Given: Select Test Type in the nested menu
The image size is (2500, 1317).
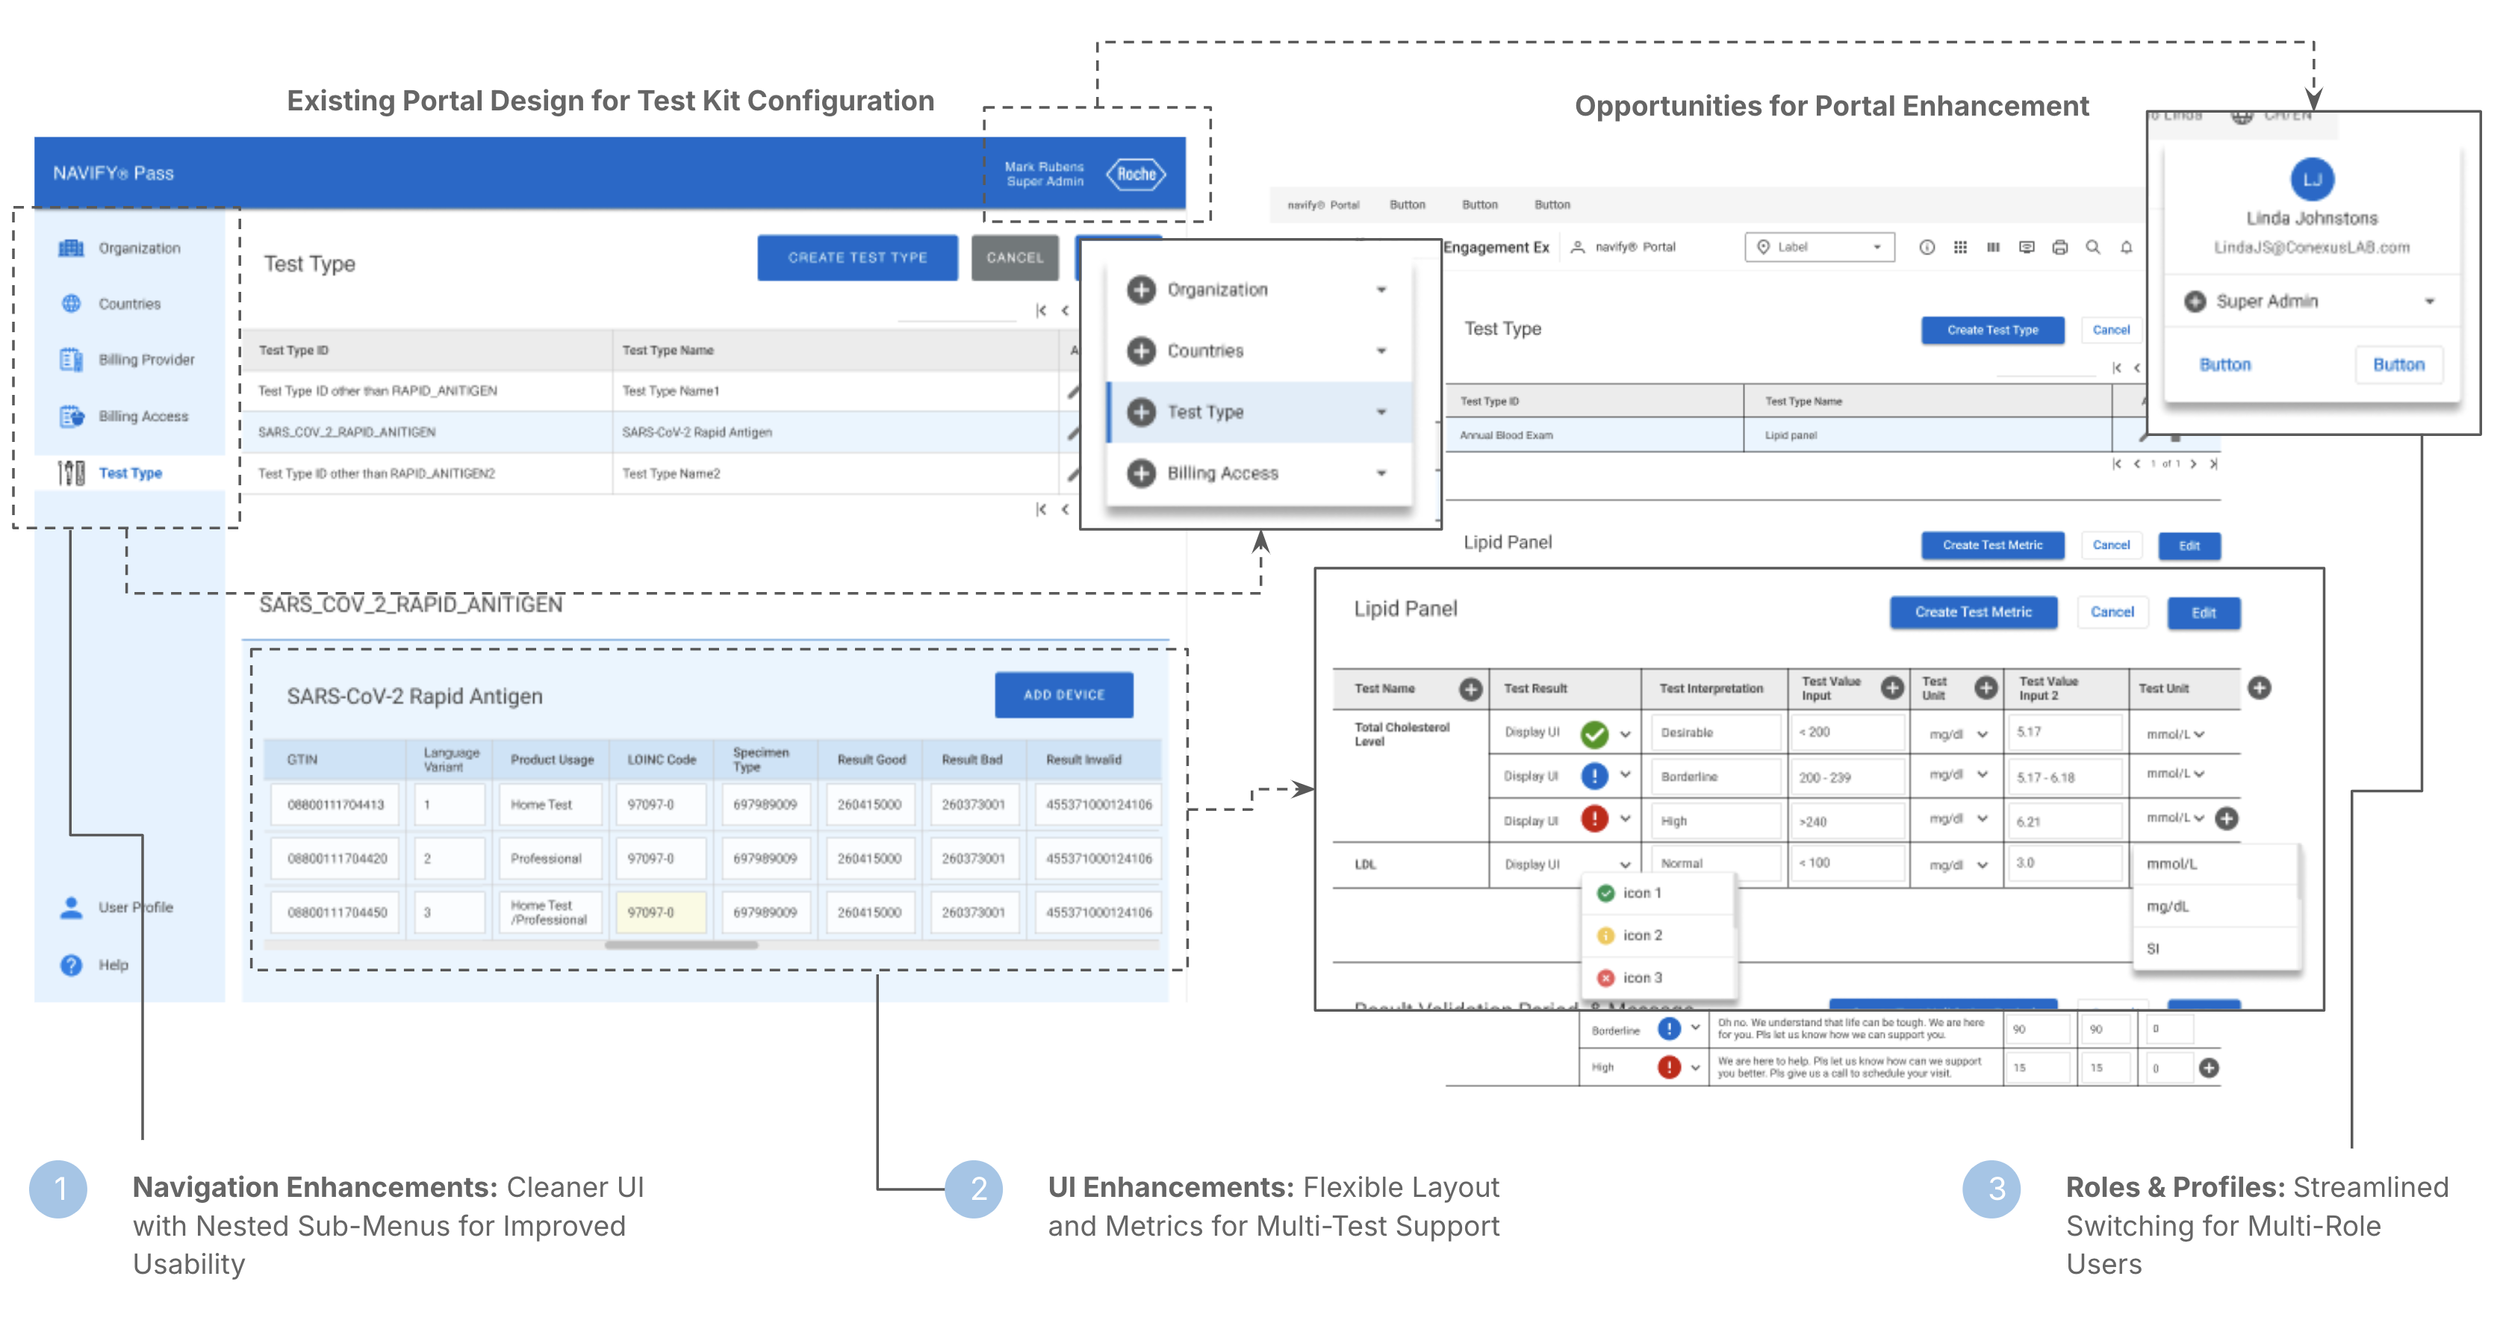Looking at the screenshot, I should tap(1205, 412).
